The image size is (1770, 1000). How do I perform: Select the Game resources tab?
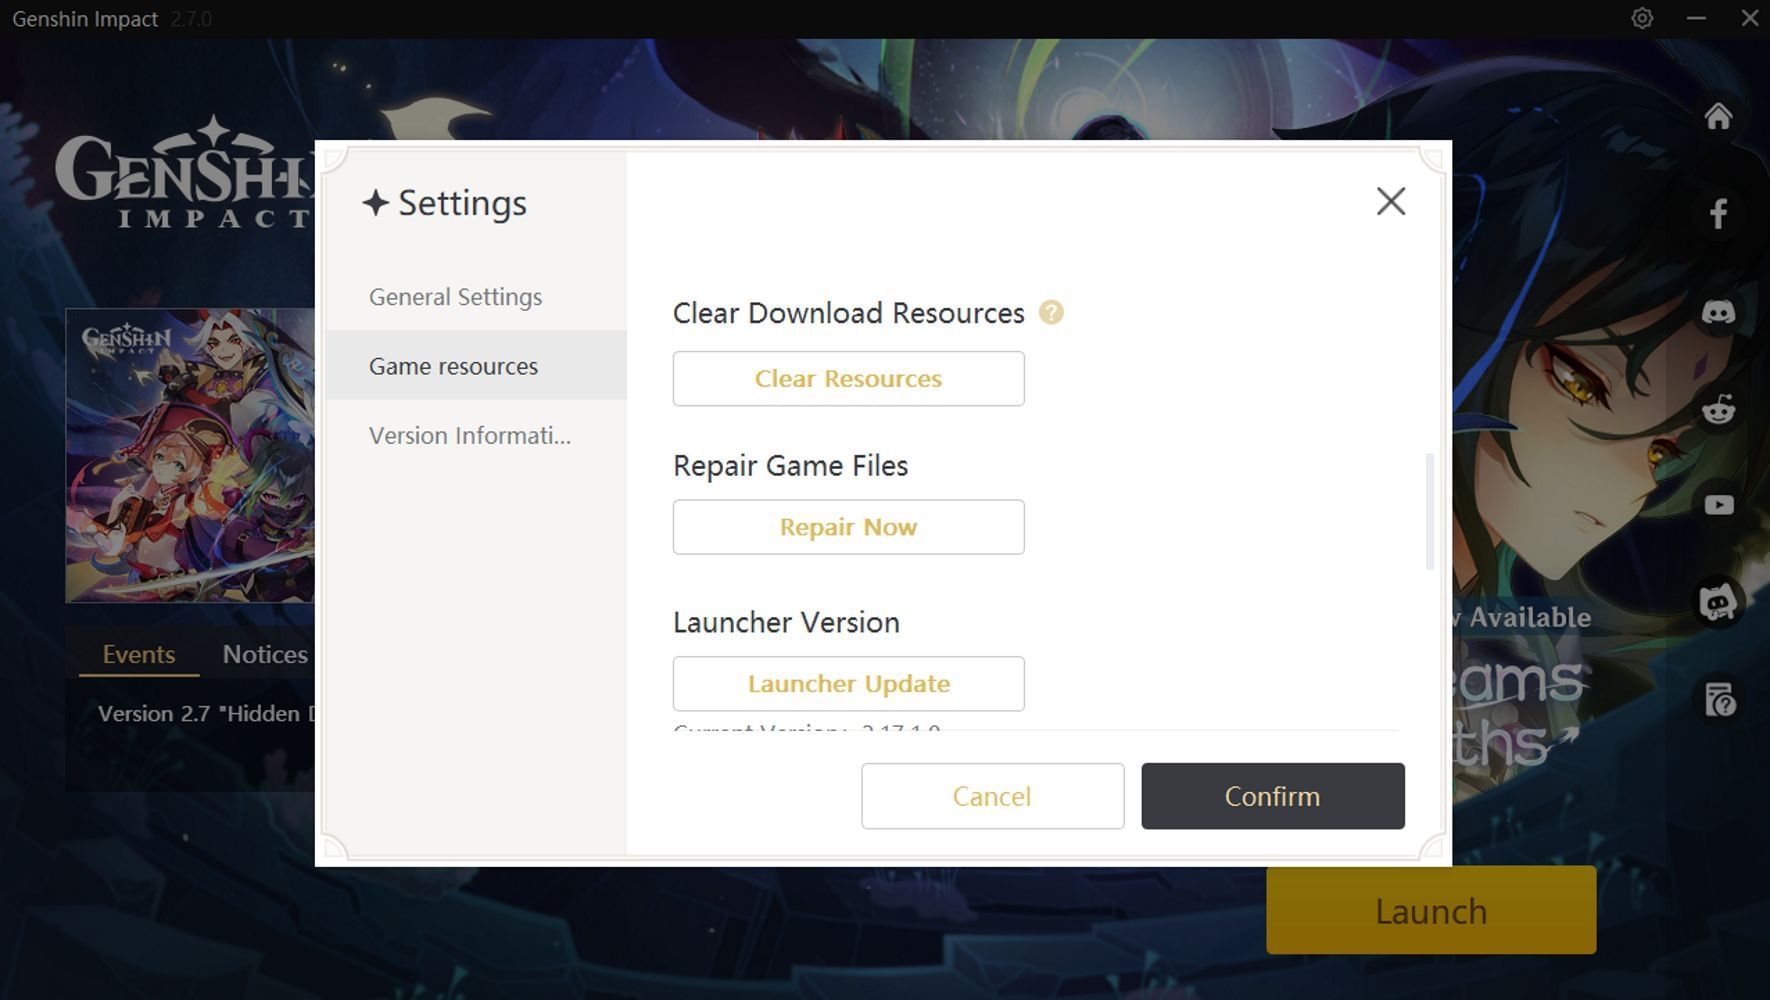454,366
